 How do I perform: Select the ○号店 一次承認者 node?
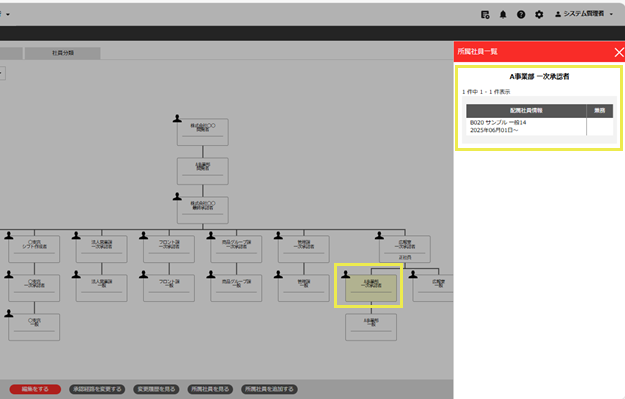(x=34, y=288)
